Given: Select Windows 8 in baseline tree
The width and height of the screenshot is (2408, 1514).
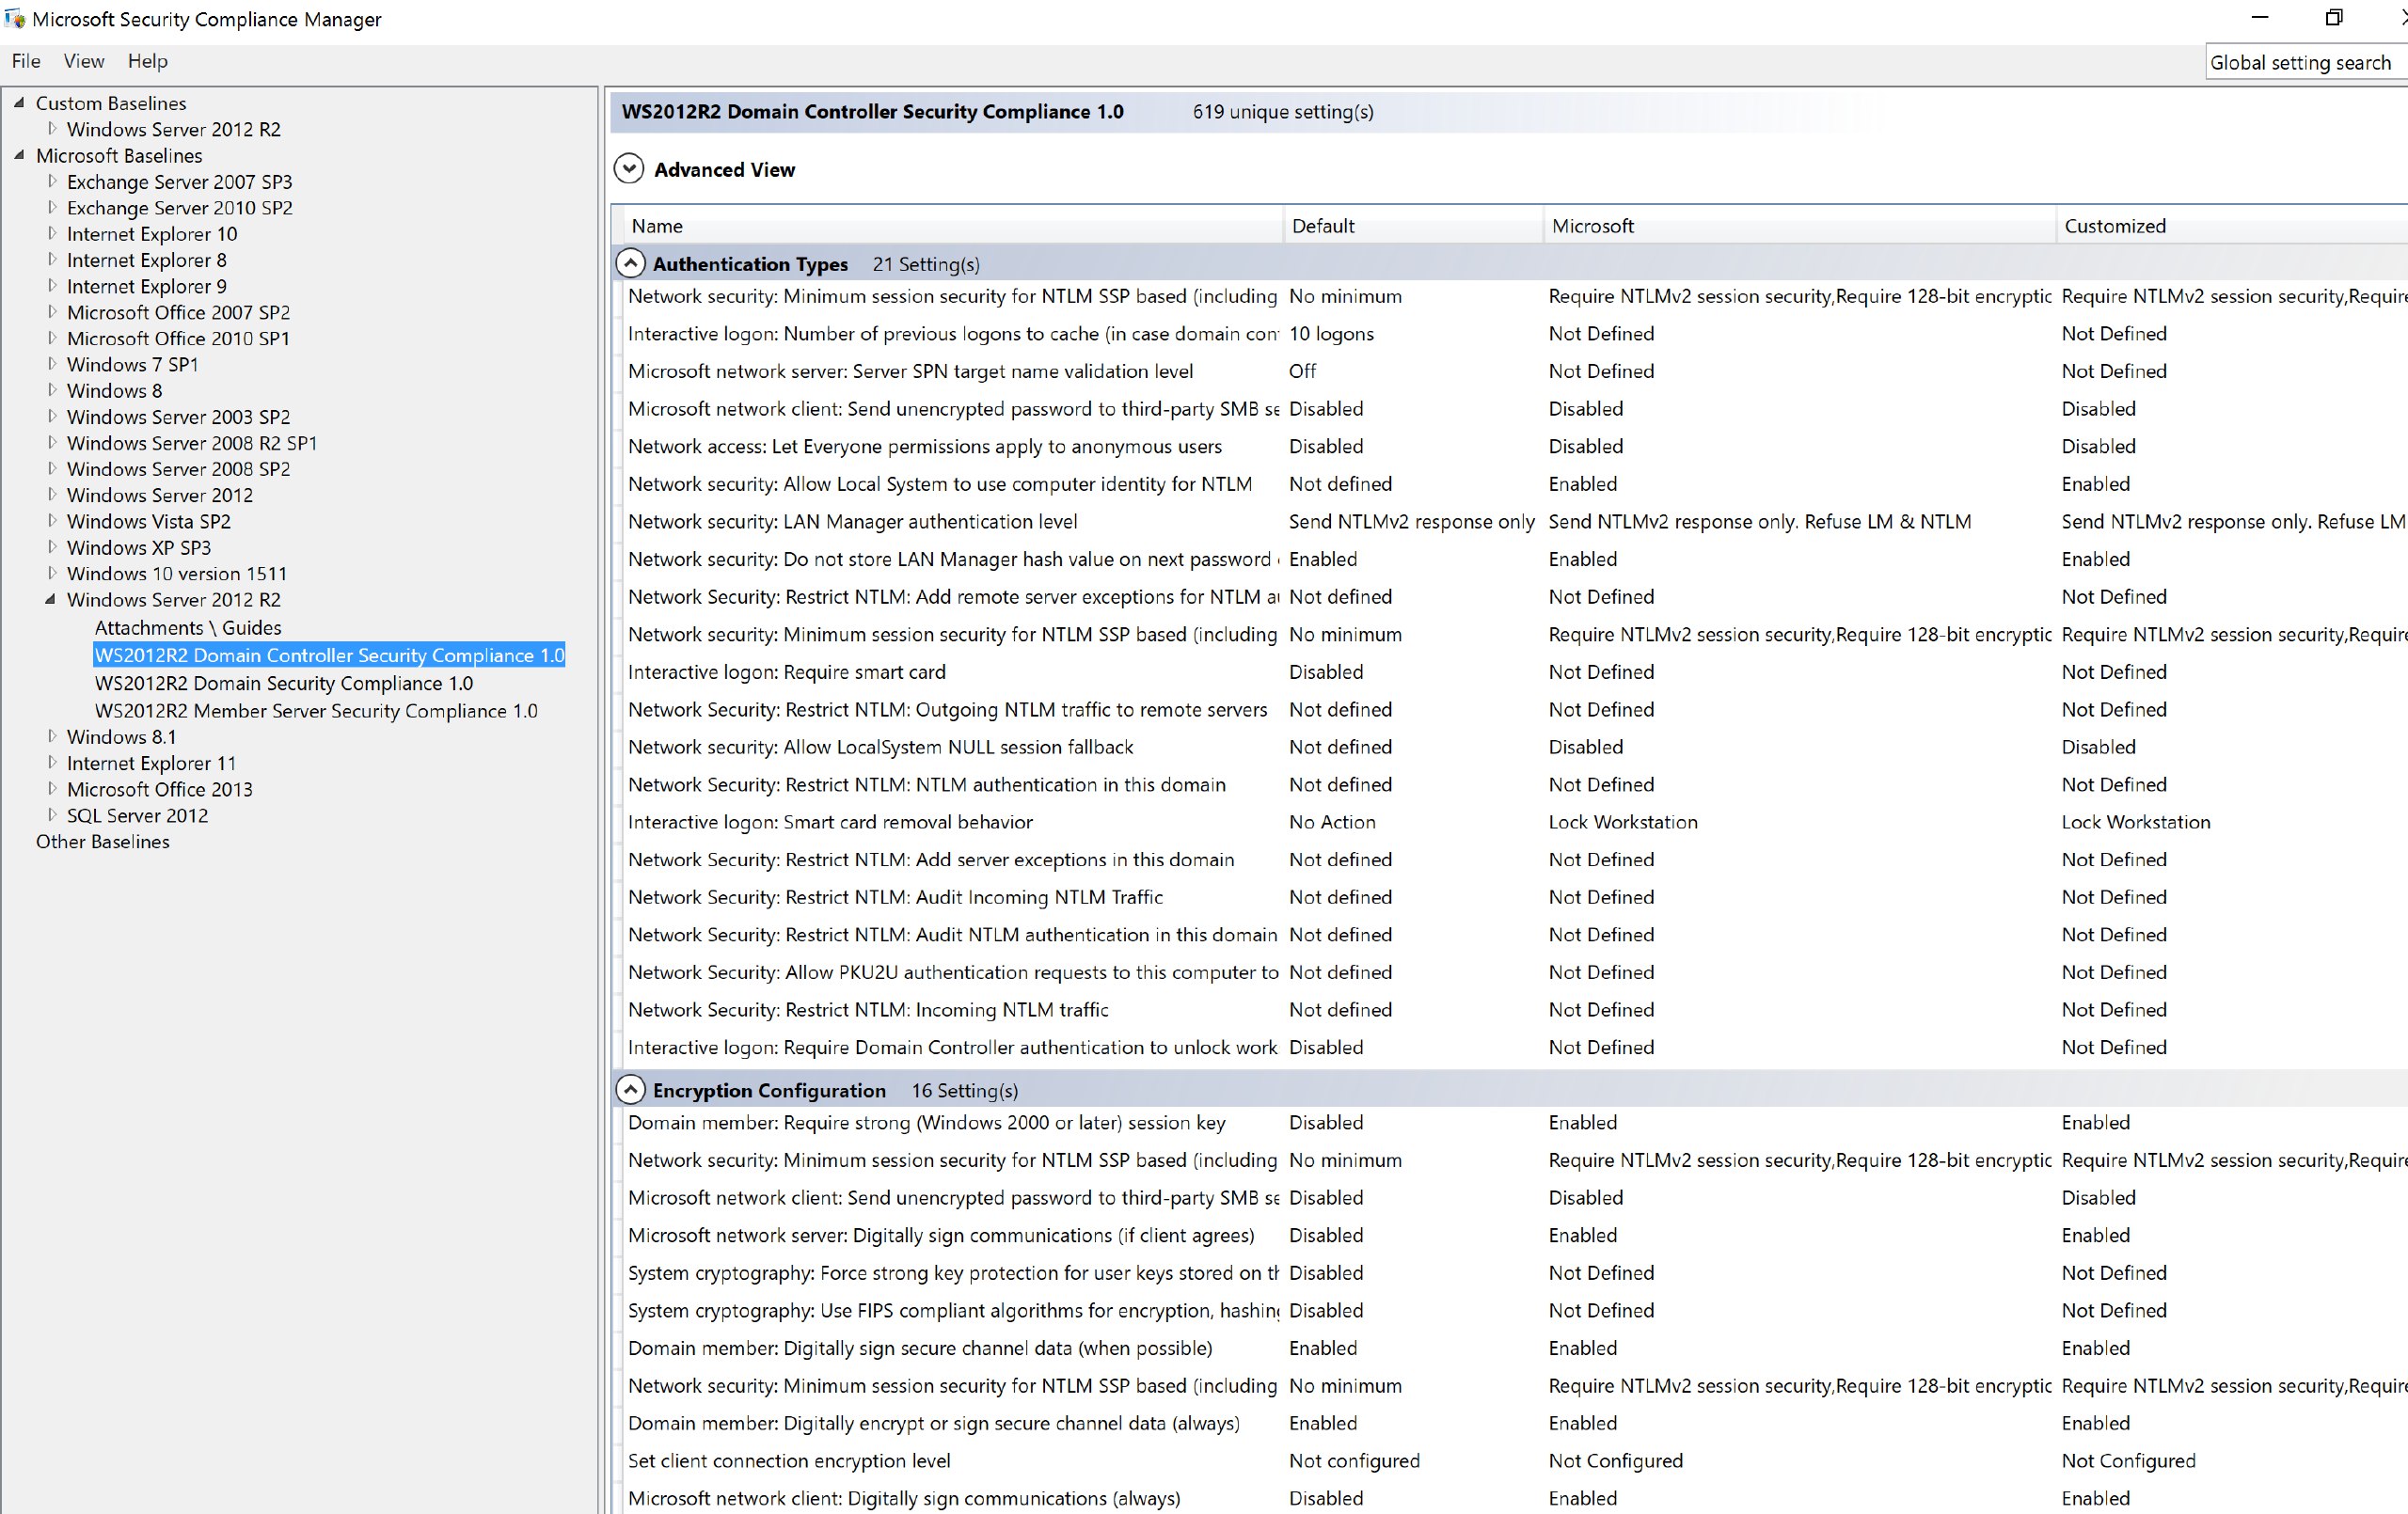Looking at the screenshot, I should tap(114, 390).
